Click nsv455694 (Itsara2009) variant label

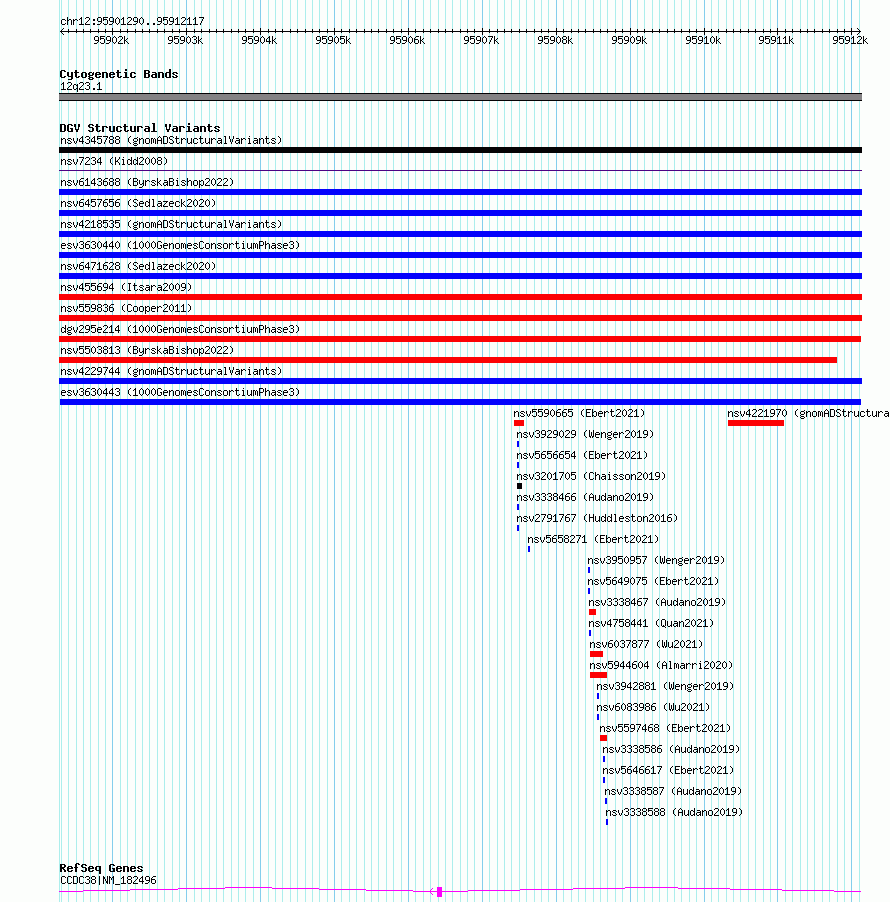coord(126,288)
